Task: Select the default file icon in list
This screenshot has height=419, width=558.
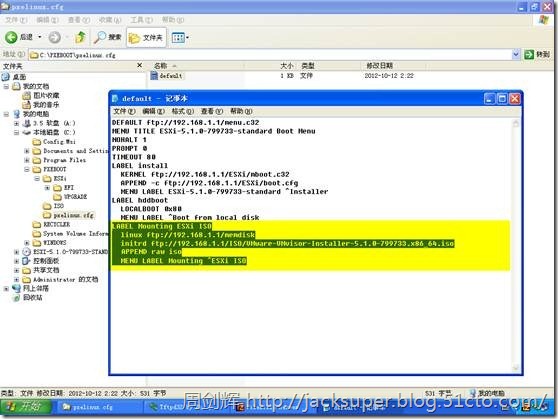Action: click(x=154, y=75)
